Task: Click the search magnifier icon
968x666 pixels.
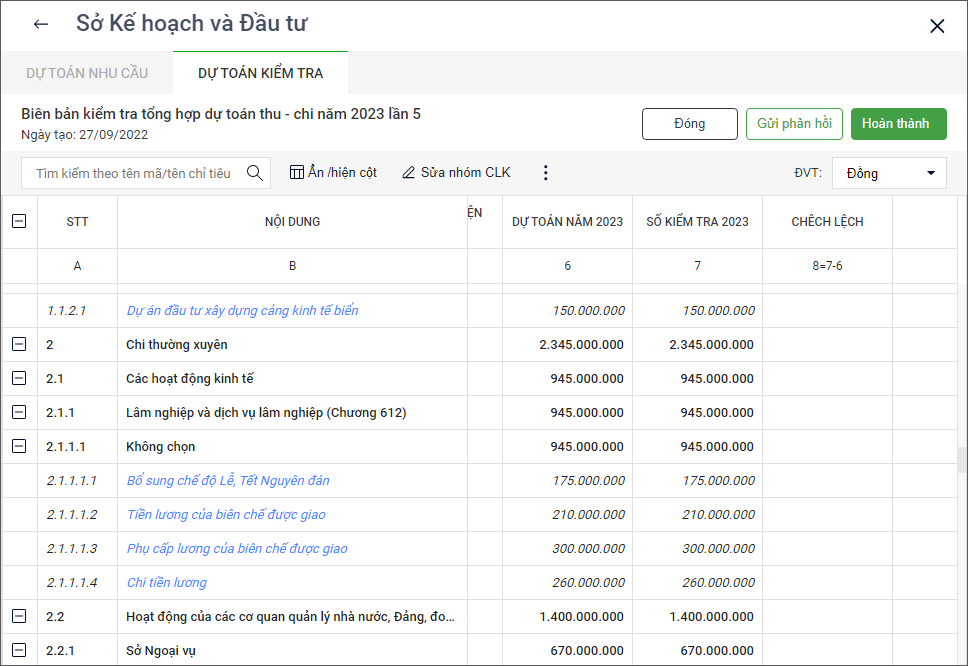Action: (x=255, y=173)
